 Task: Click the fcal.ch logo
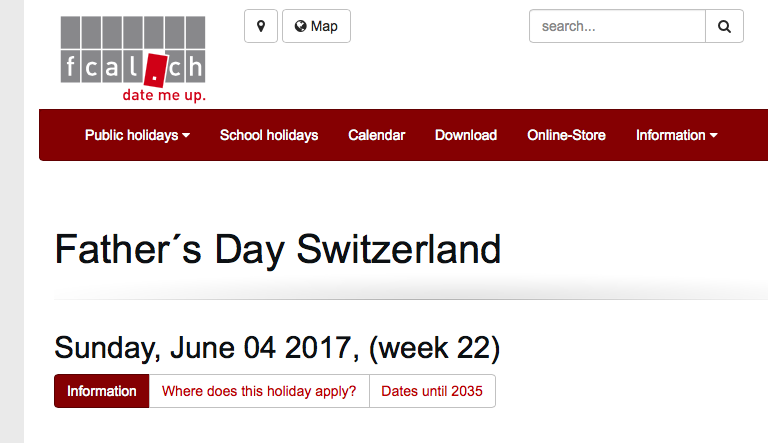click(x=133, y=59)
